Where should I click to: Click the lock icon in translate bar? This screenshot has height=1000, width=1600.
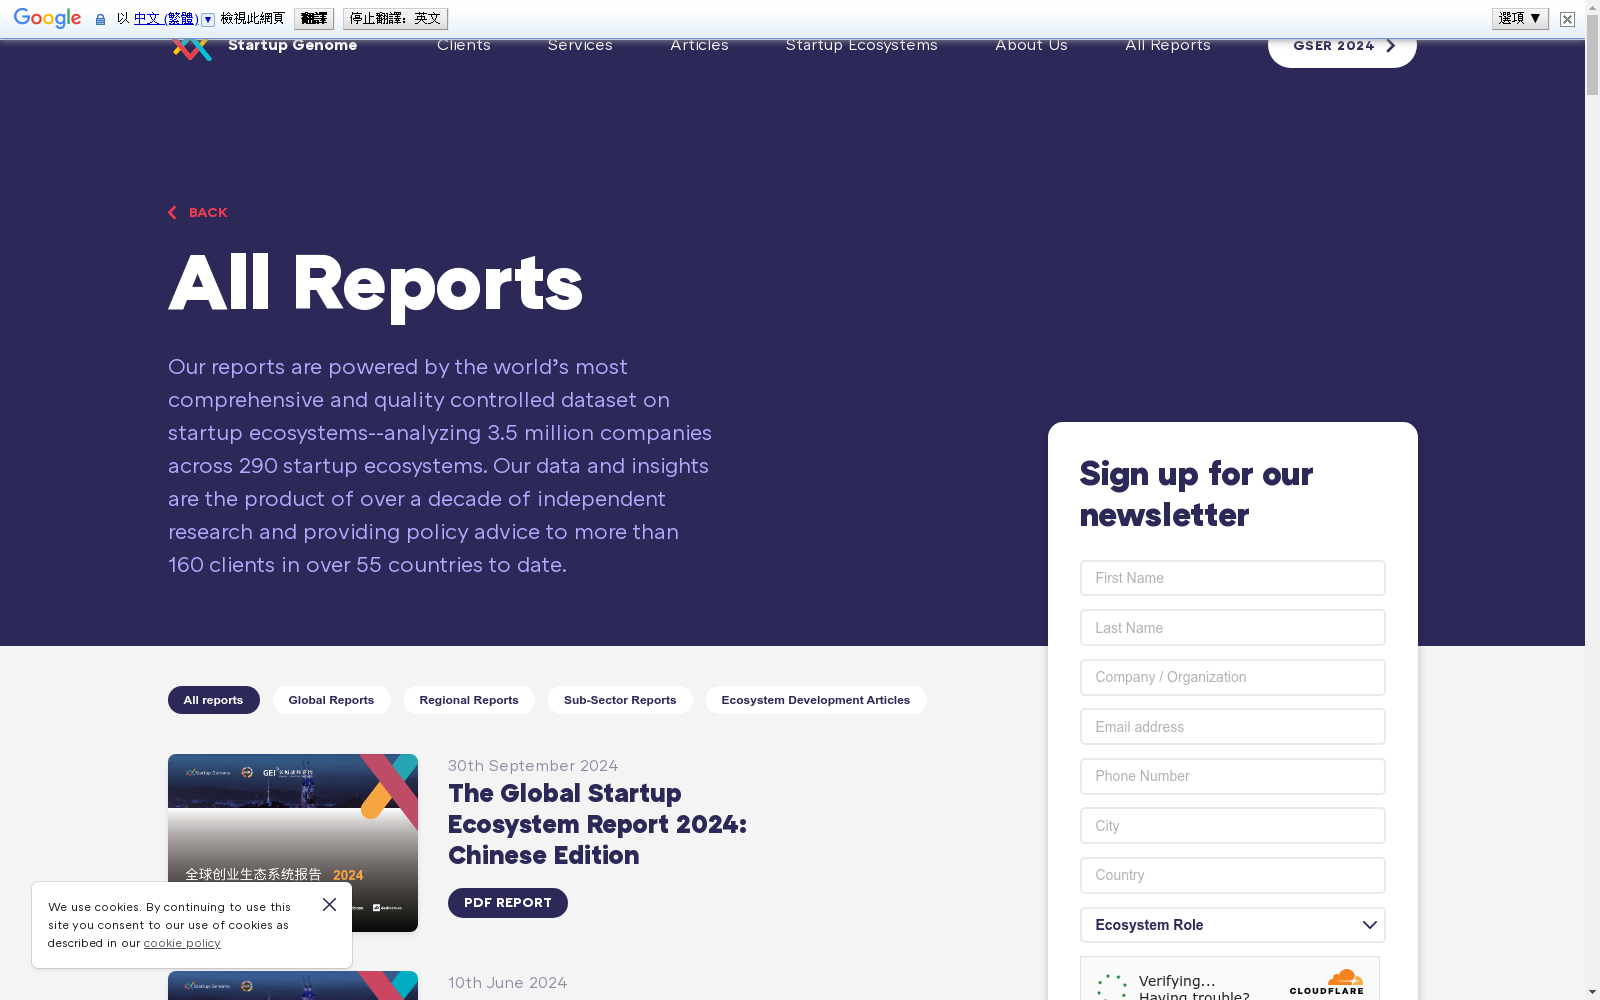coord(100,19)
